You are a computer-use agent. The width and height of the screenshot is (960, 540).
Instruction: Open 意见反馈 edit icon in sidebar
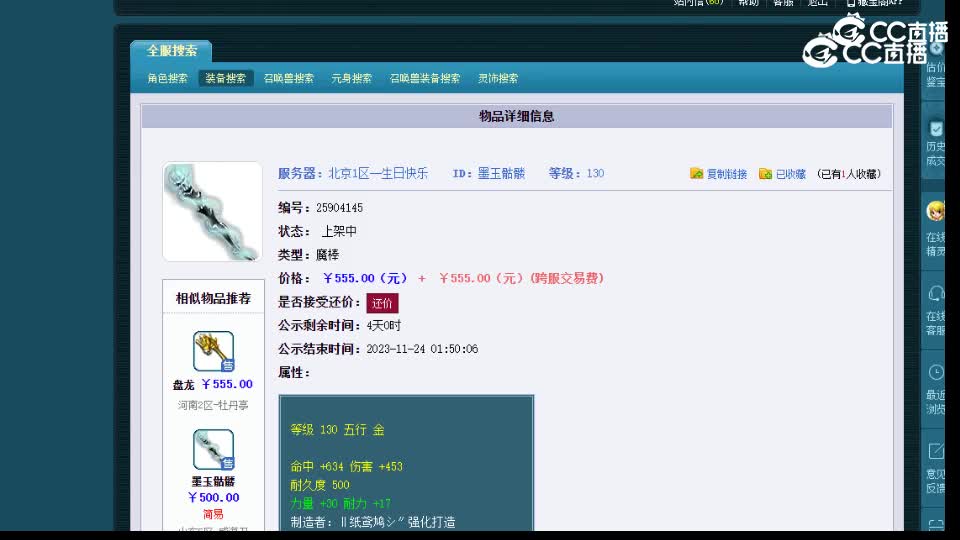pos(936,451)
